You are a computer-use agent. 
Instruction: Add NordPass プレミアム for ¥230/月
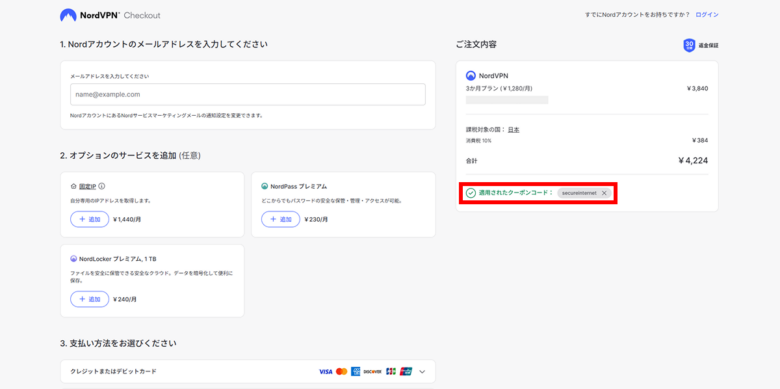(x=281, y=219)
